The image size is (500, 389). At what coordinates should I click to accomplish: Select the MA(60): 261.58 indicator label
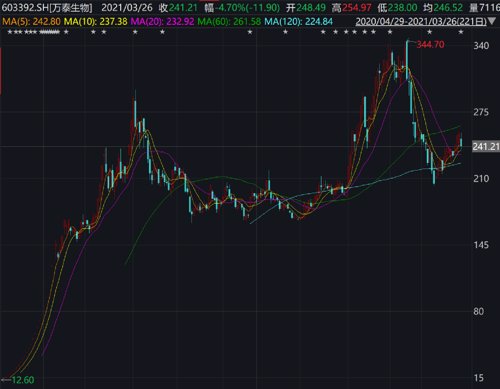(x=229, y=22)
